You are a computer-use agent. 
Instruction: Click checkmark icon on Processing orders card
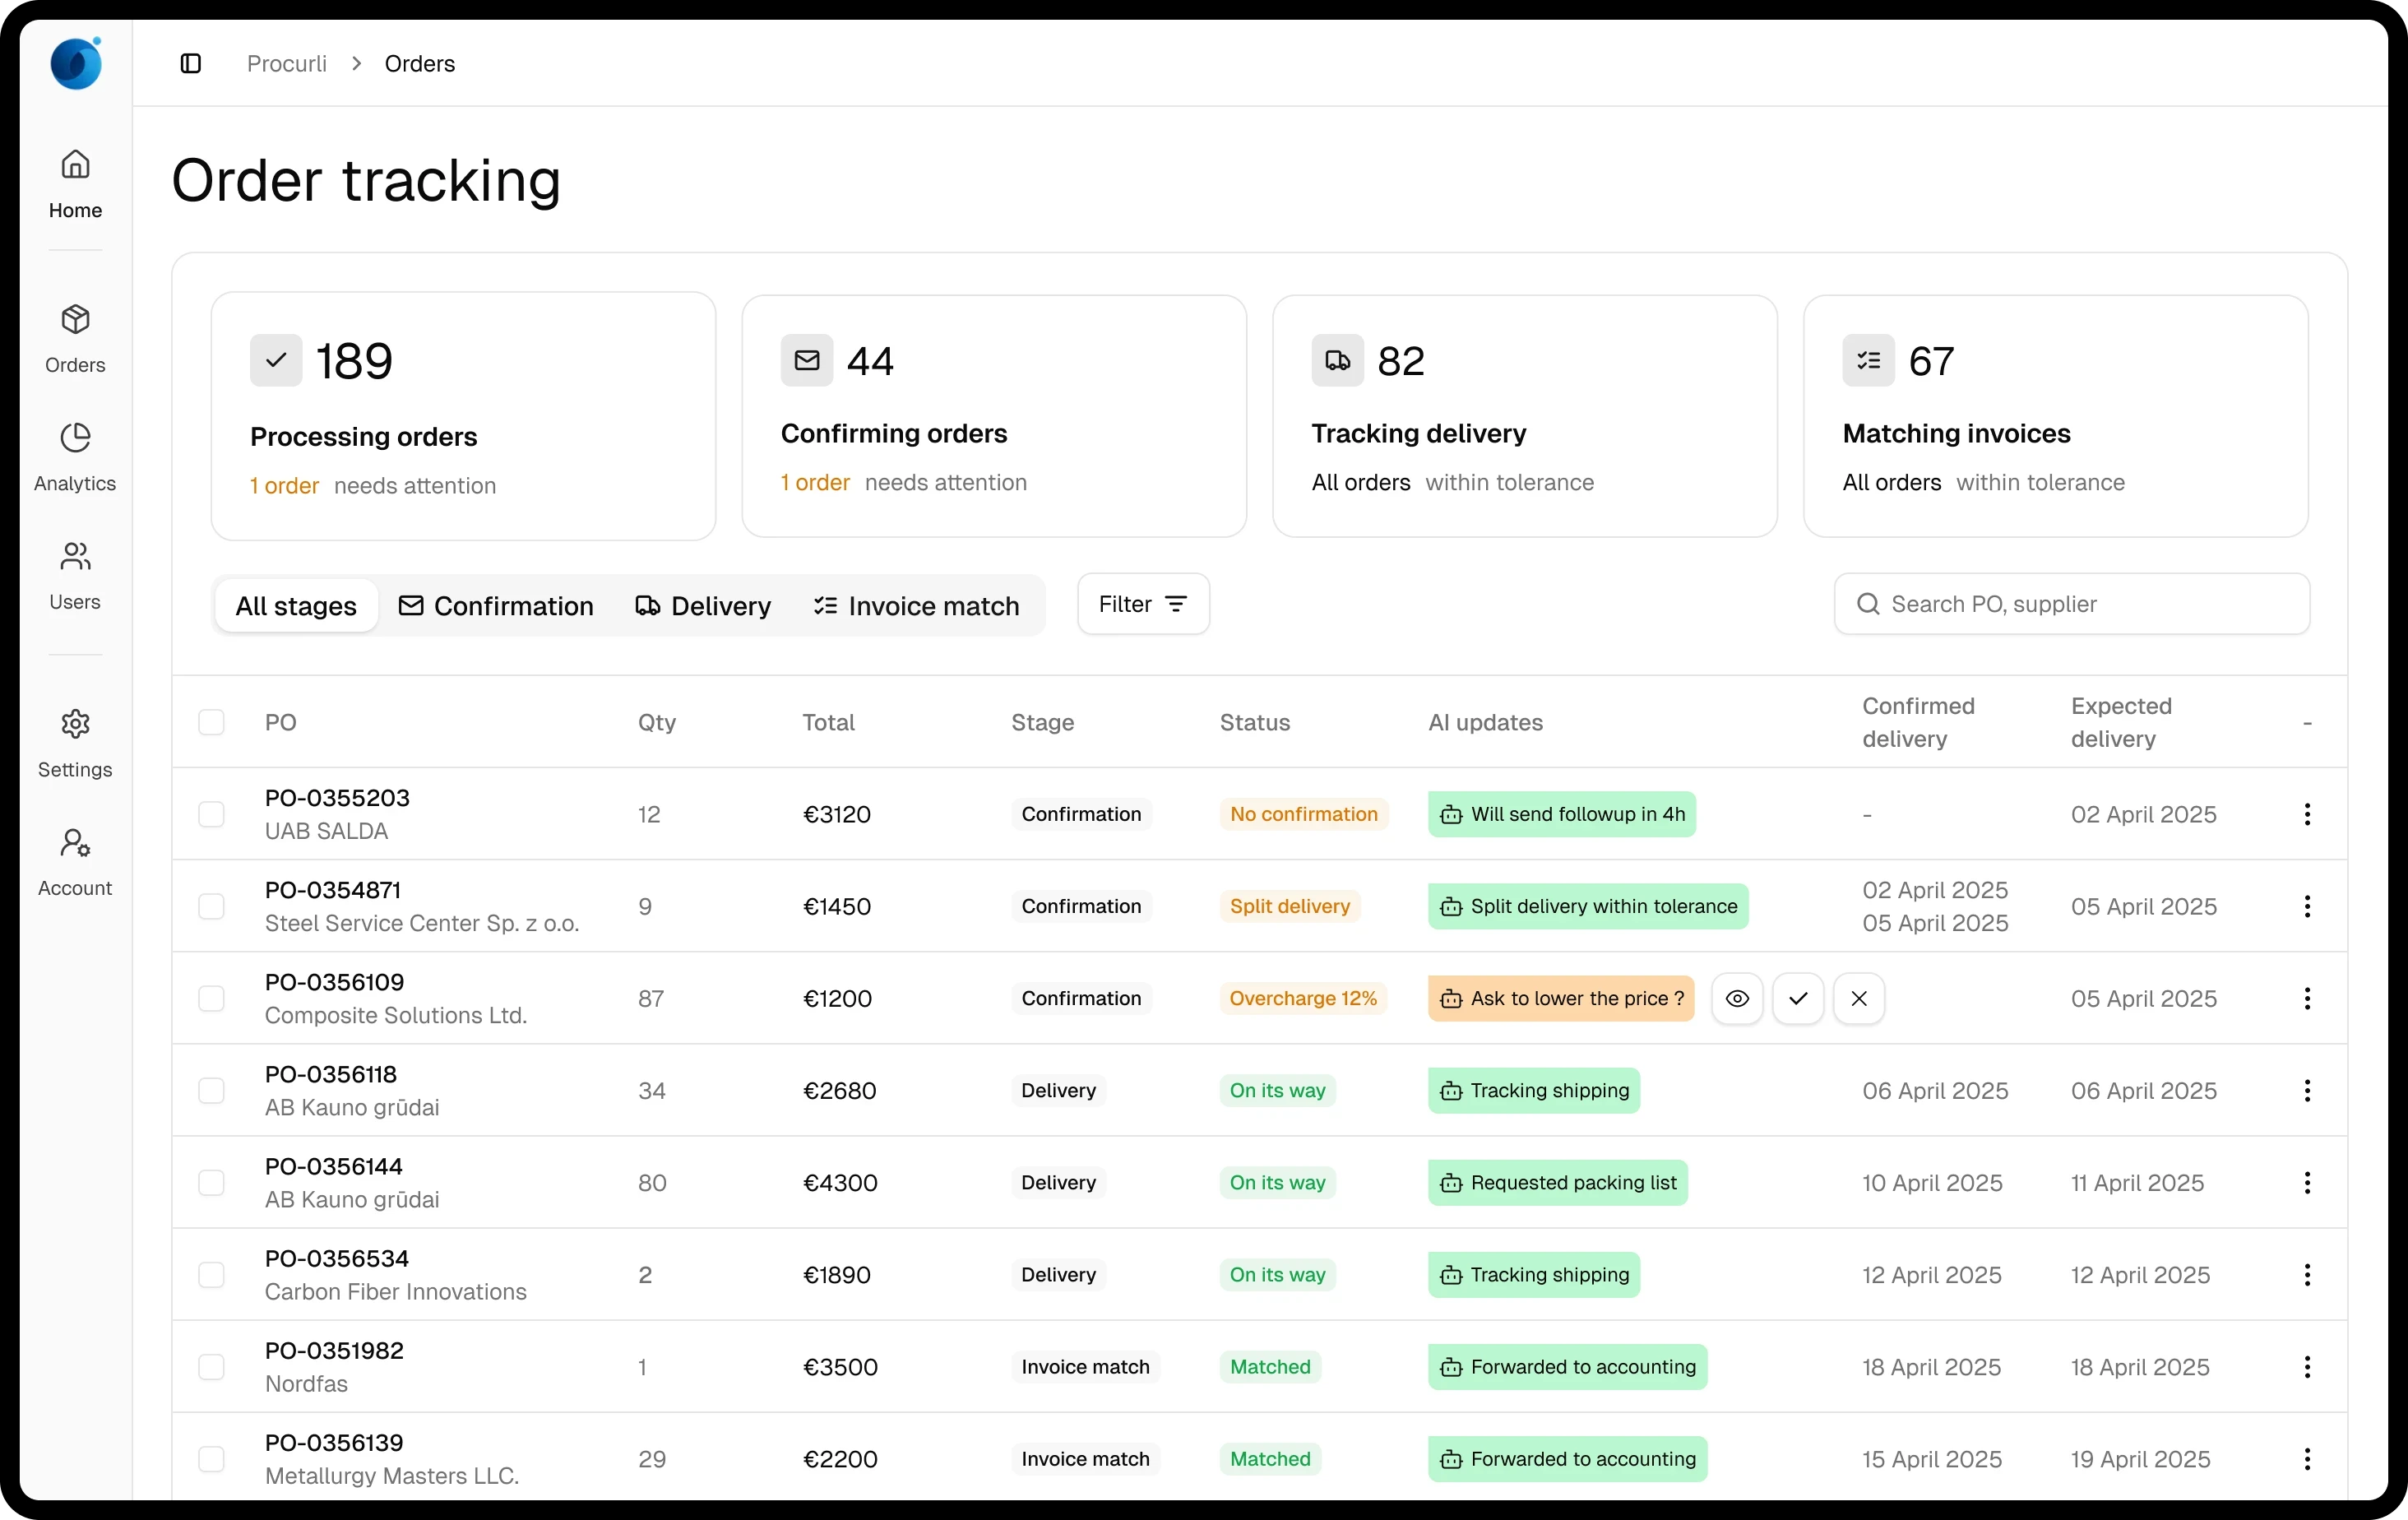276,360
